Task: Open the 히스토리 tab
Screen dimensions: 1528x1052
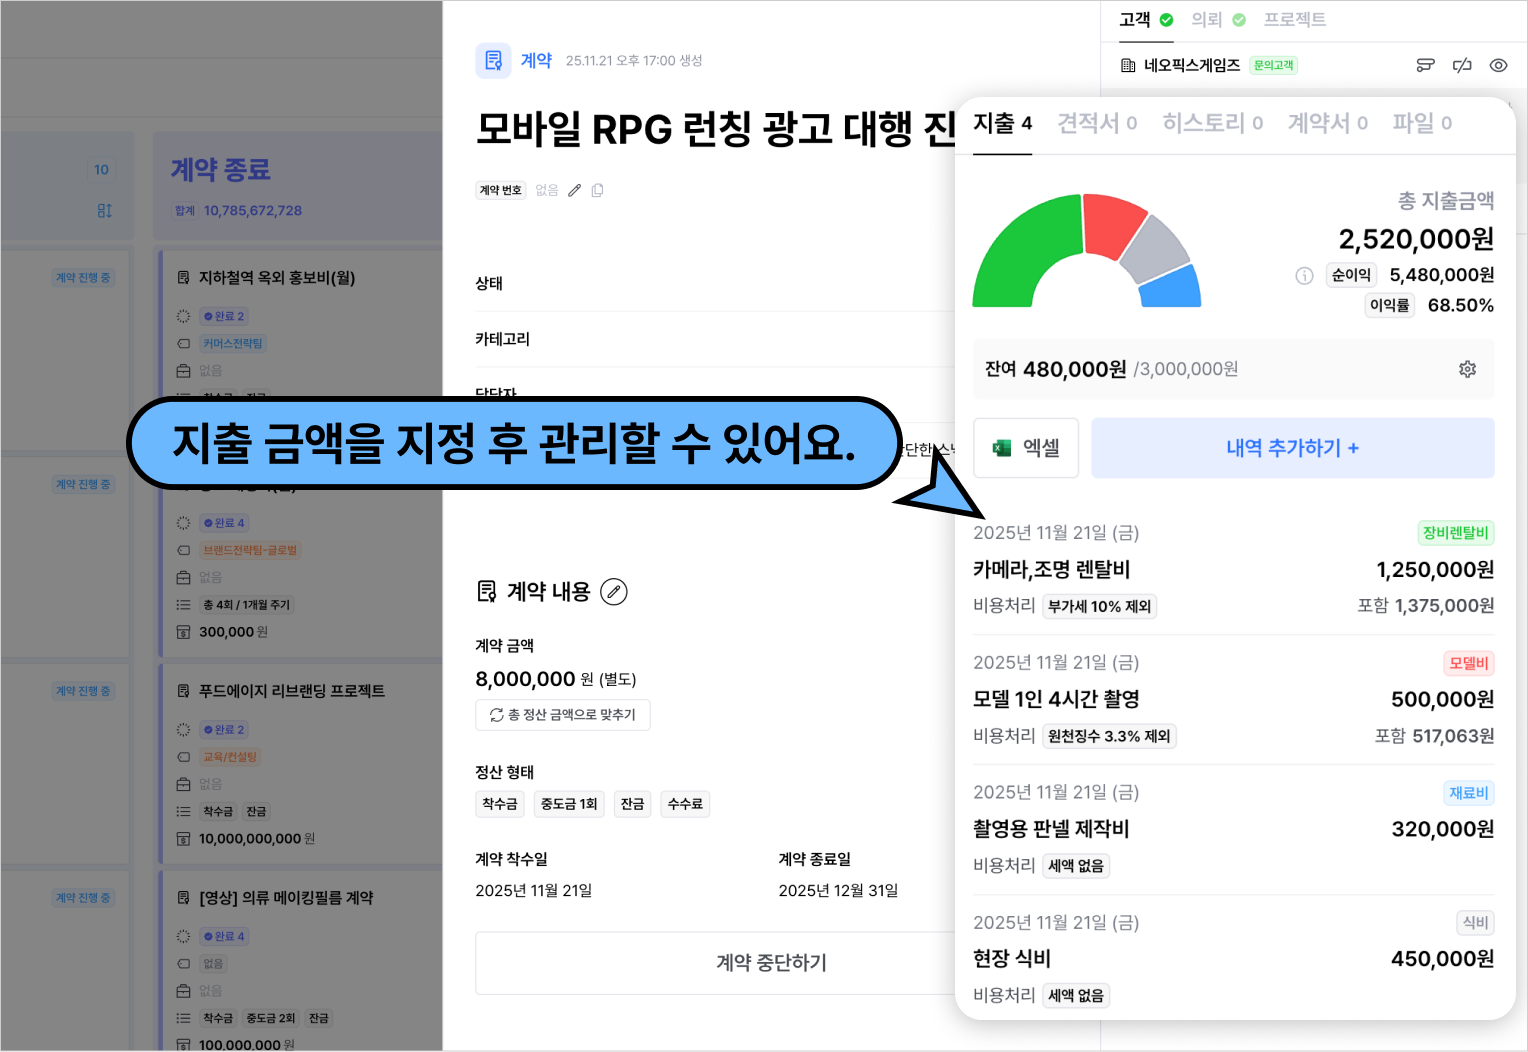Action: tap(1212, 123)
